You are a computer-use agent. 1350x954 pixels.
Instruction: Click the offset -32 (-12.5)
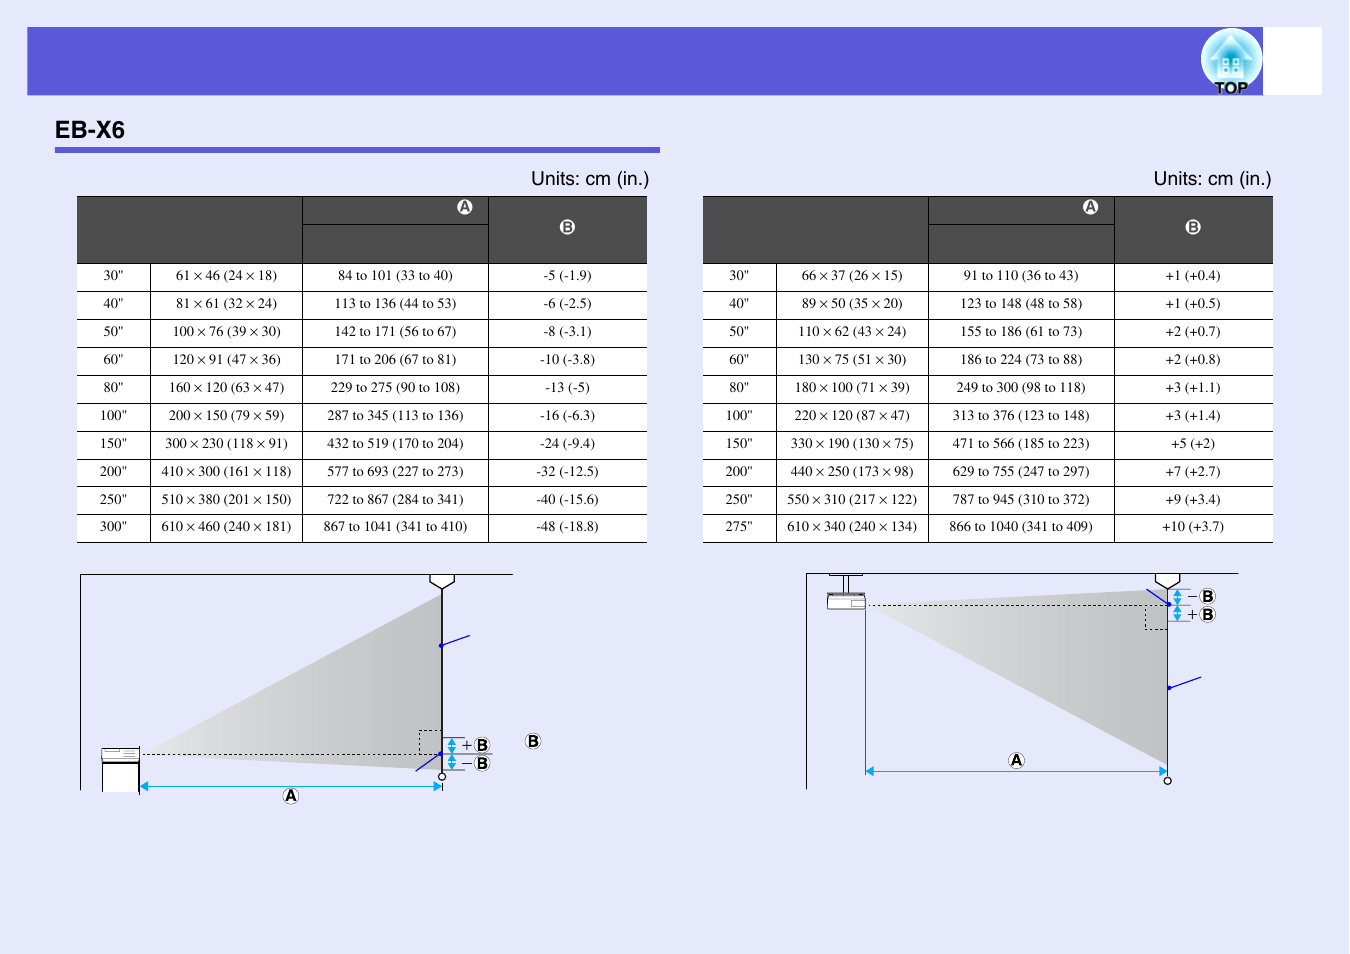tap(567, 472)
